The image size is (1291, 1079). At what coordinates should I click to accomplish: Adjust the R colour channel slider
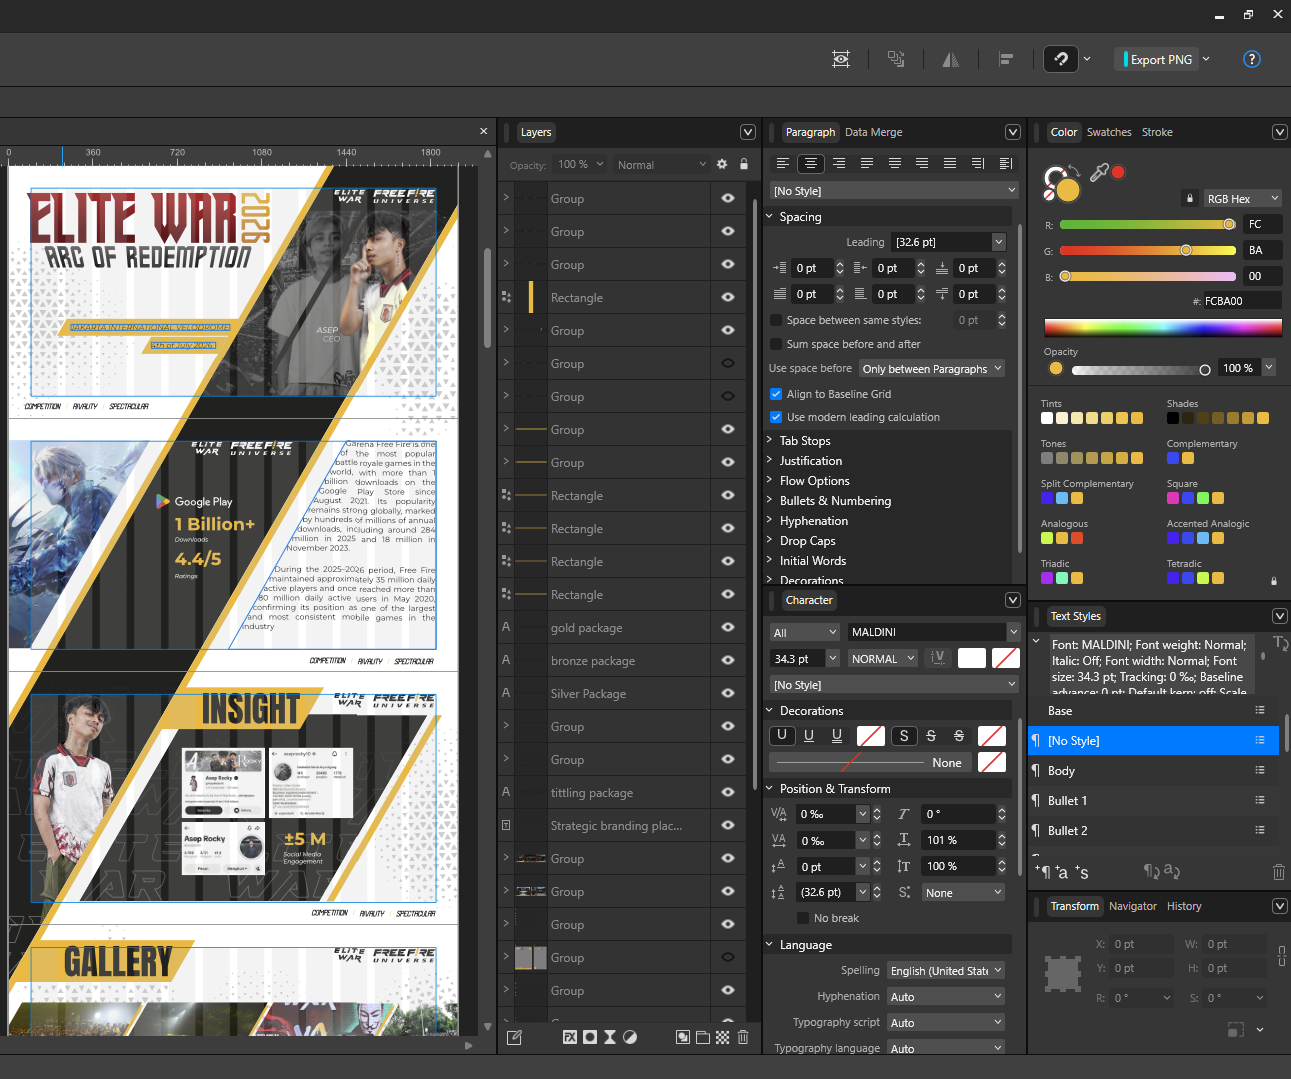coord(1148,224)
